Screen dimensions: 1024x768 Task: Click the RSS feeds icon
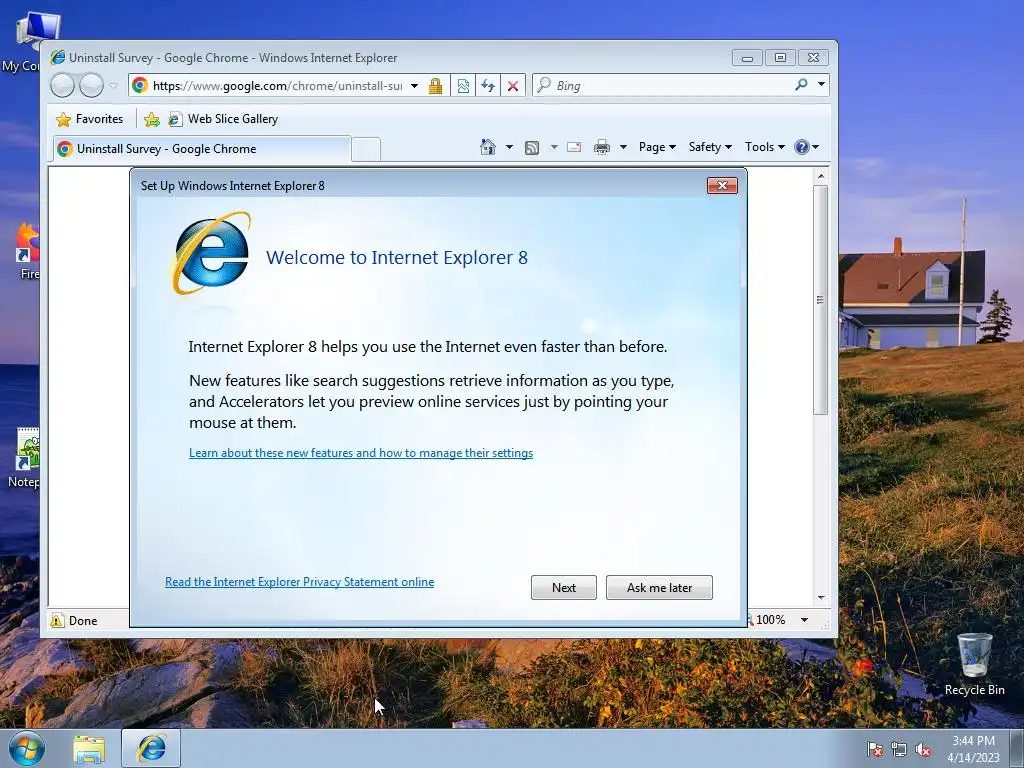click(532, 148)
